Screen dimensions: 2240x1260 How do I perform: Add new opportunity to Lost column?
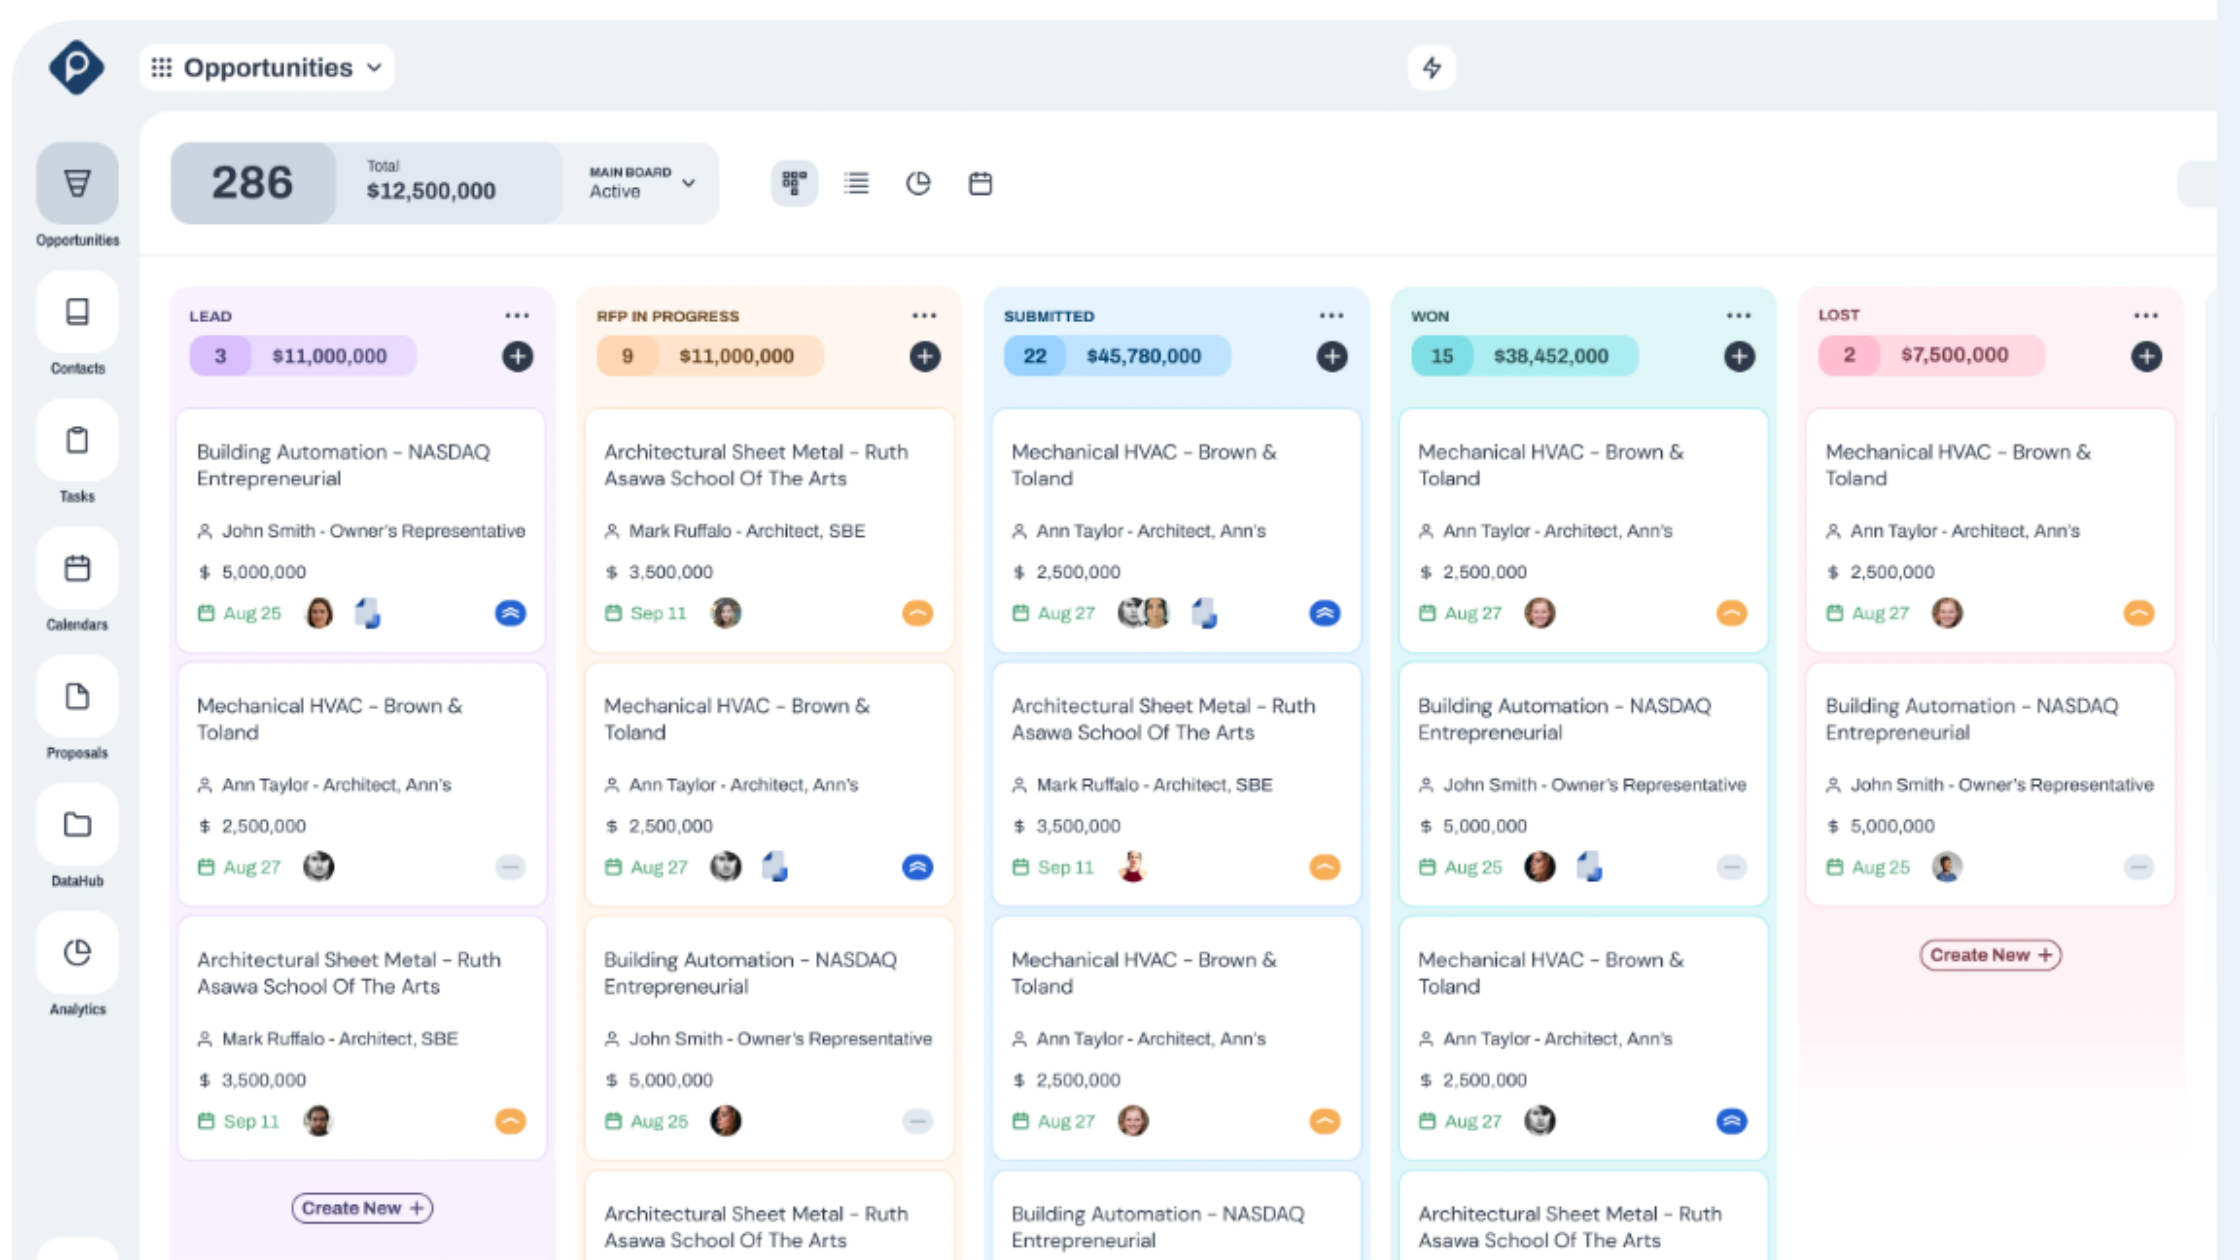pos(2146,356)
